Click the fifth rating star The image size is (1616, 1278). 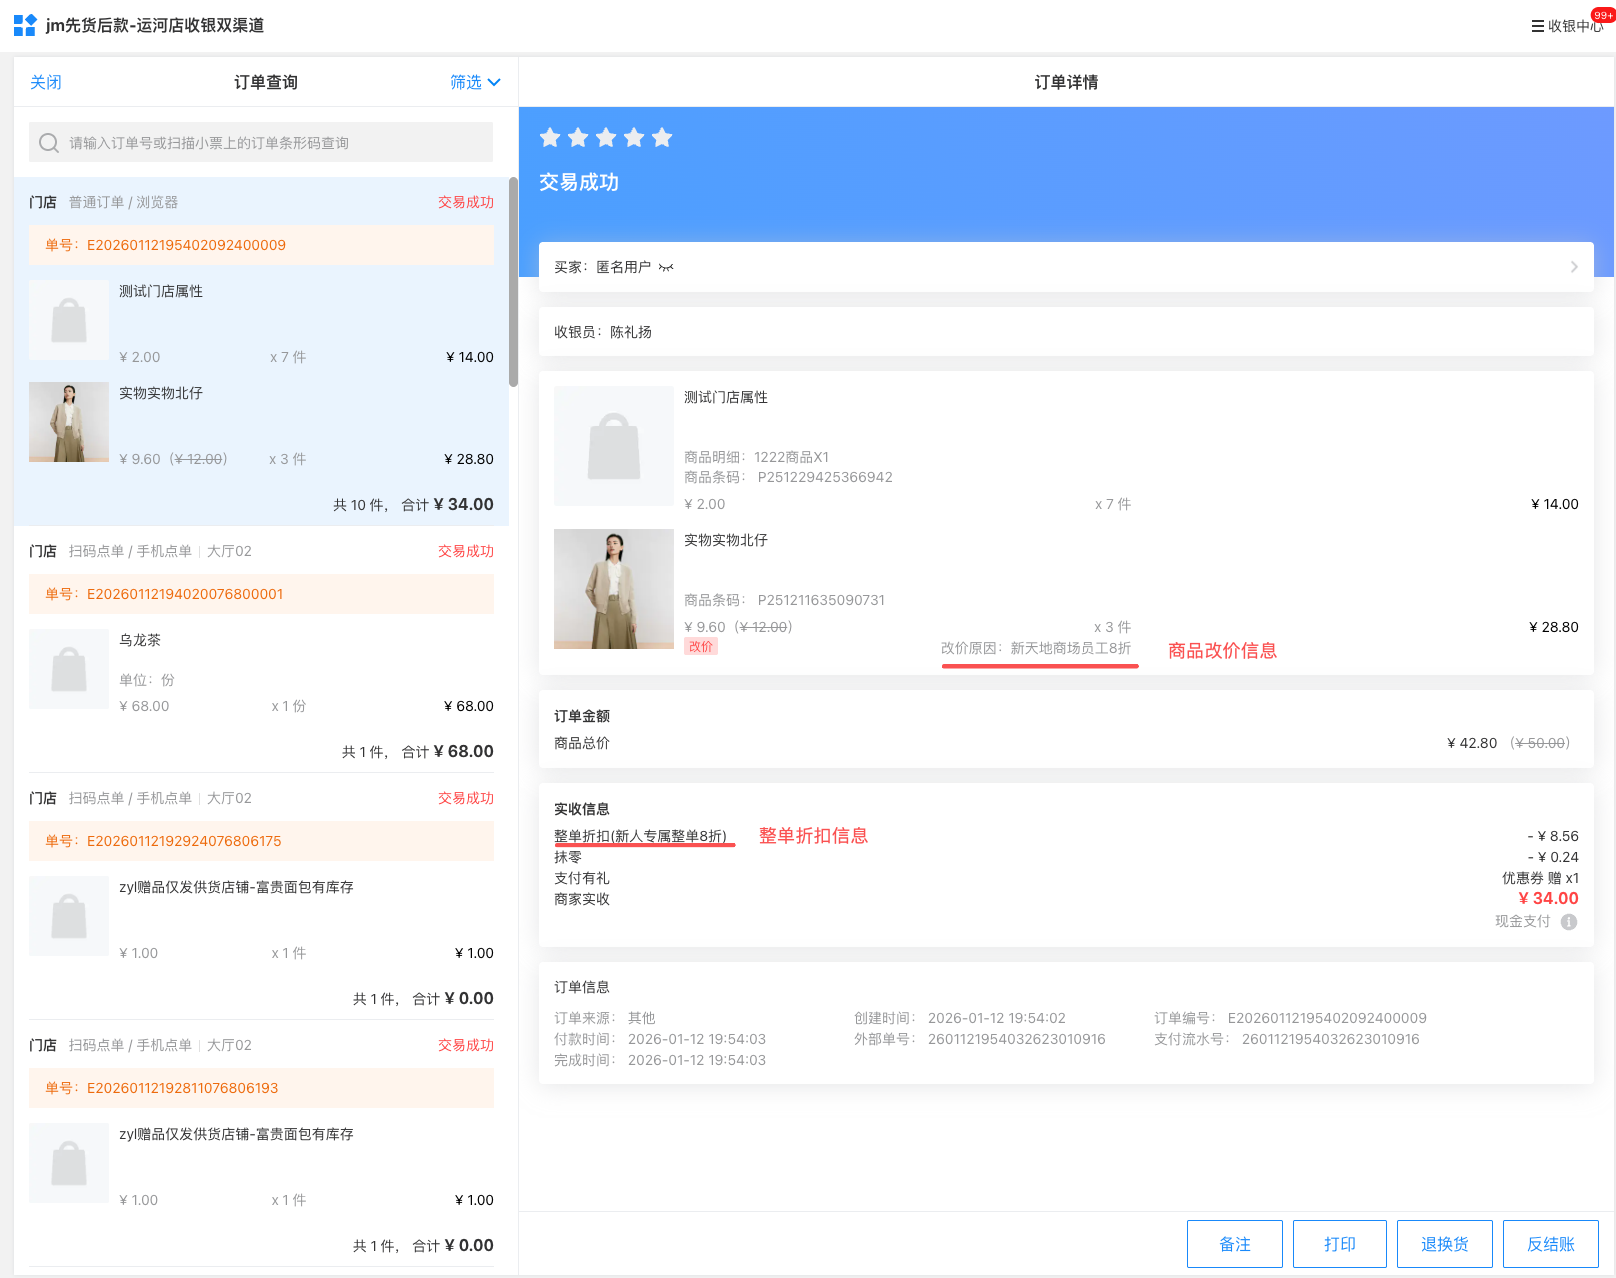pos(662,138)
